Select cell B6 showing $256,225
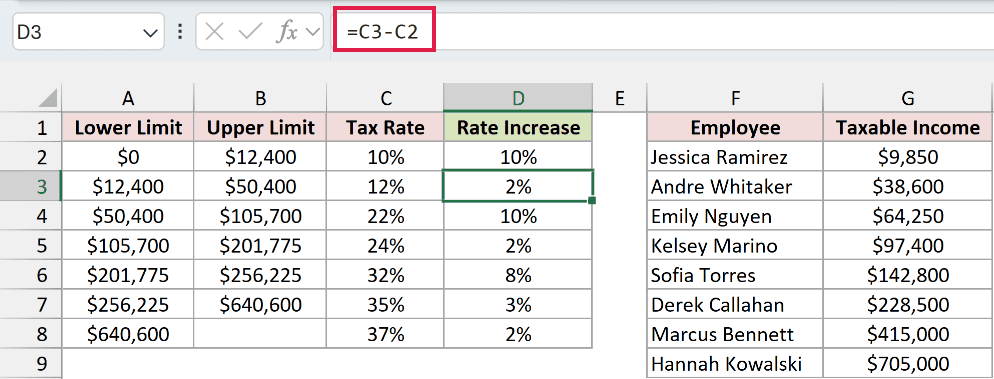994x379 pixels. point(261,275)
